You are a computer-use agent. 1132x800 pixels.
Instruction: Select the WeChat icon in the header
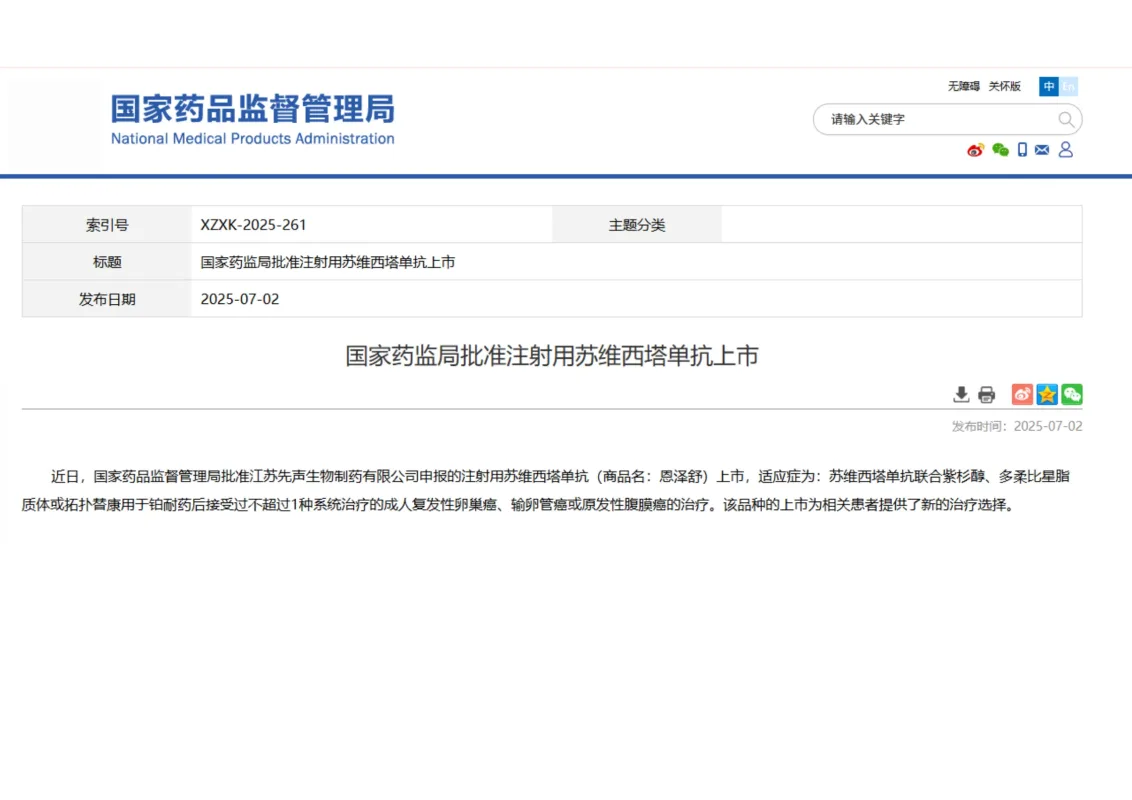click(999, 150)
